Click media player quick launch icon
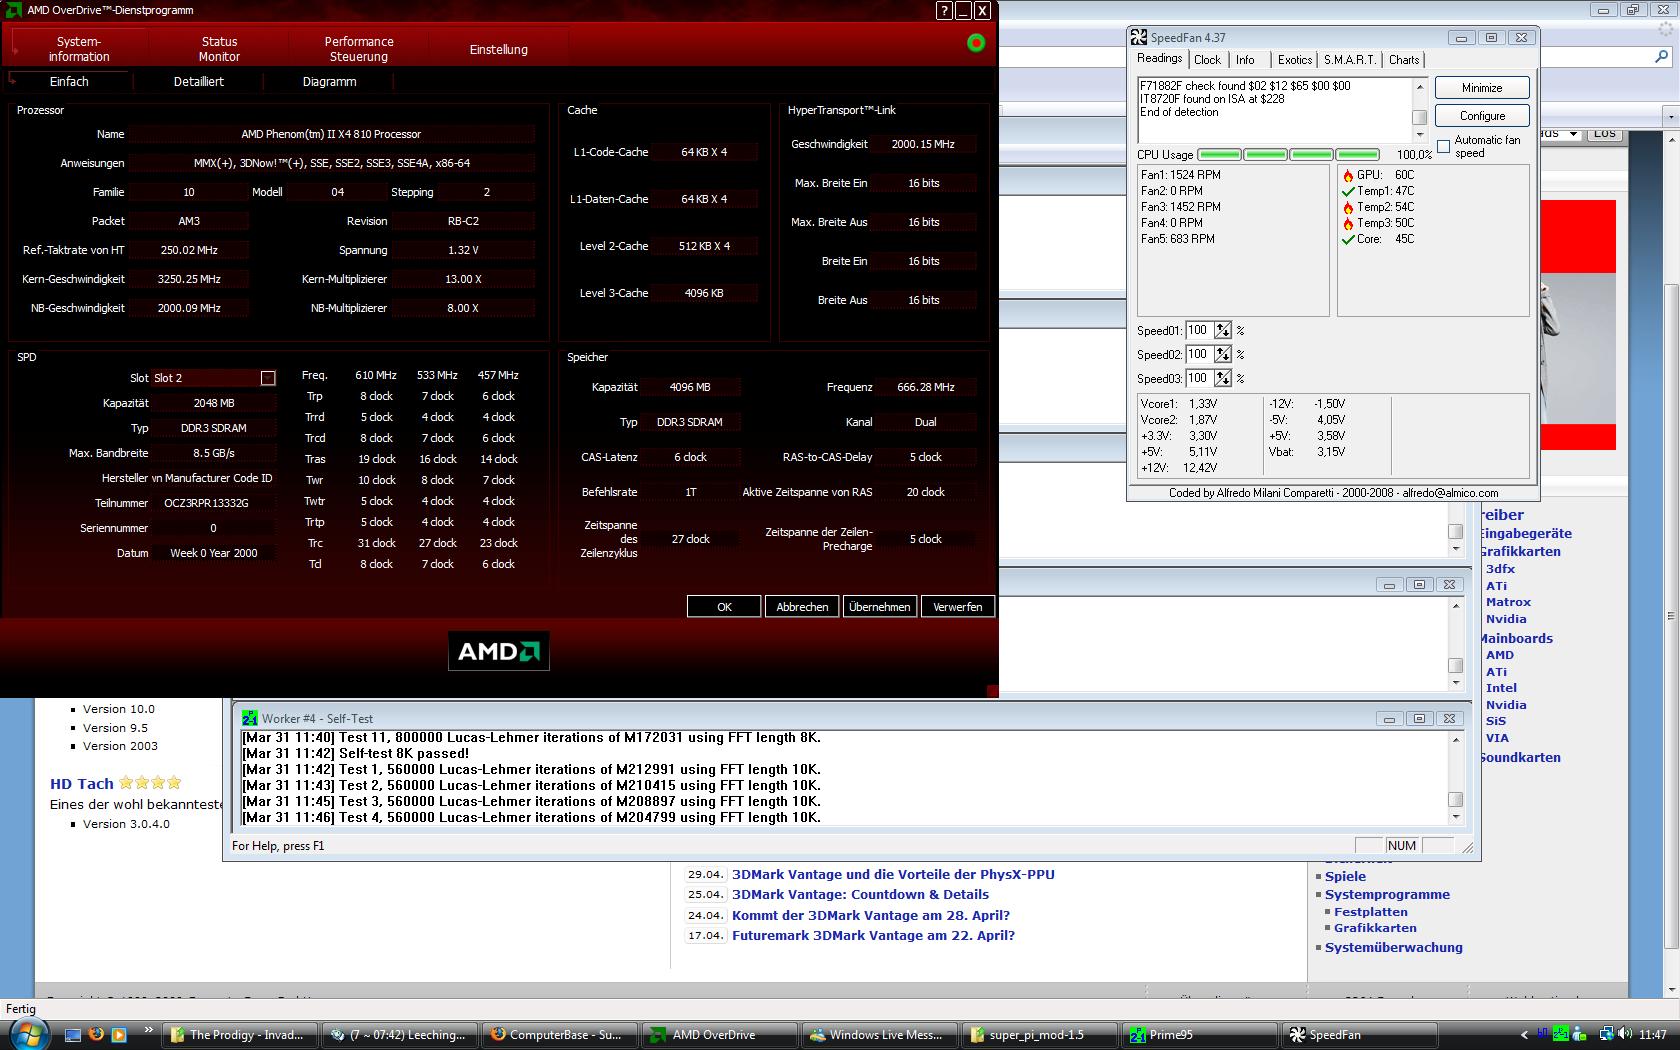The height and width of the screenshot is (1050, 1680). (x=119, y=1034)
